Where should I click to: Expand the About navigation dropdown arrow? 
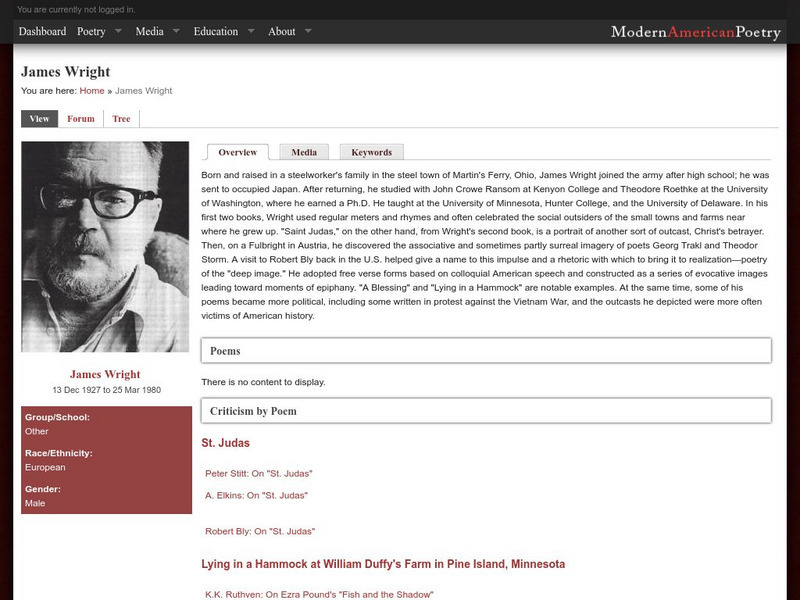tap(306, 31)
